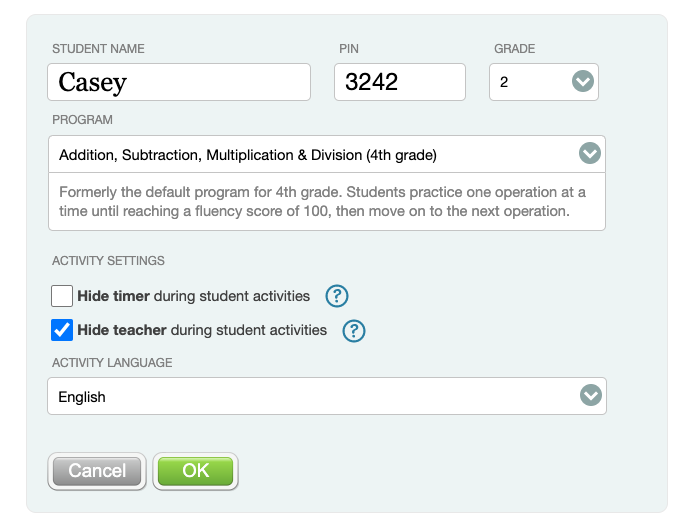Click the Grade dropdown arrow icon
This screenshot has height=531, width=683.
tap(583, 82)
